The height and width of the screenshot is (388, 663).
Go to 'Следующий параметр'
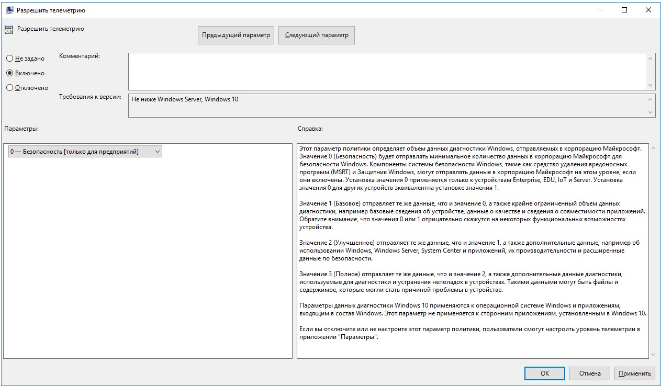tap(316, 35)
